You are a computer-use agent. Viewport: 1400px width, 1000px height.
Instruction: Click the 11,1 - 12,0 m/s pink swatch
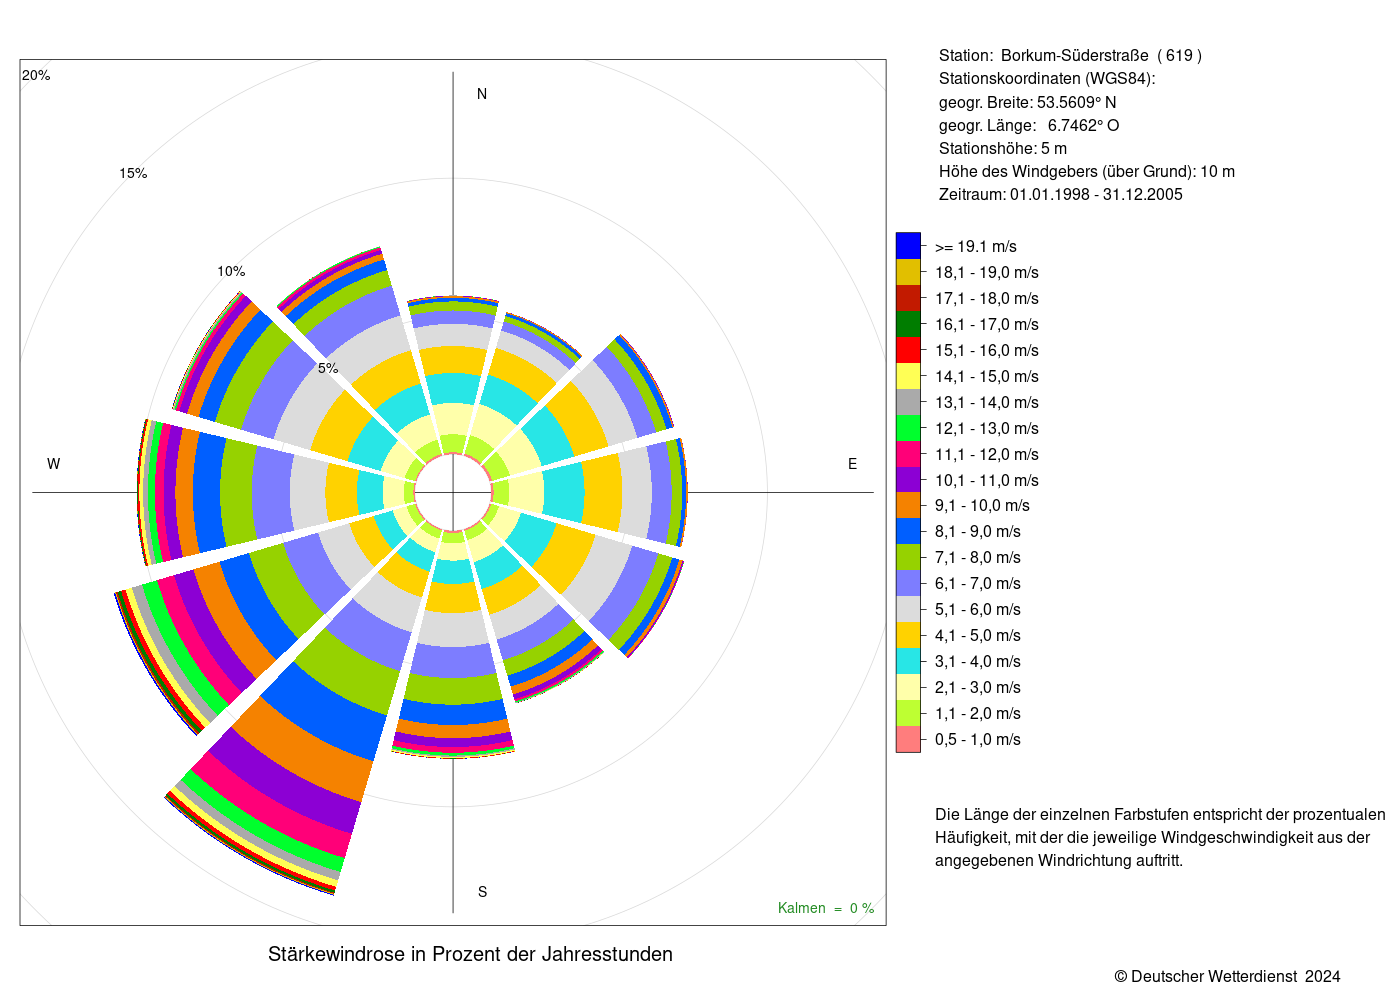coord(908,454)
